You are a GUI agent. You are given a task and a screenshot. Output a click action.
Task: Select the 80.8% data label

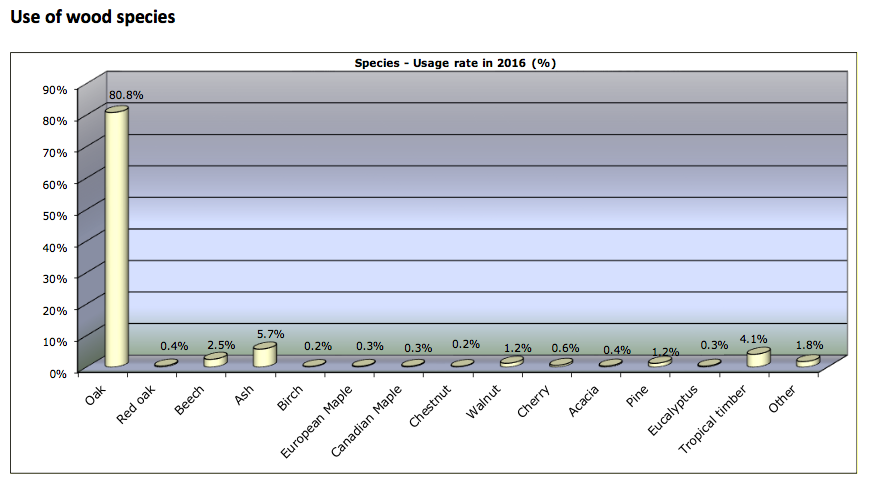[x=126, y=95]
